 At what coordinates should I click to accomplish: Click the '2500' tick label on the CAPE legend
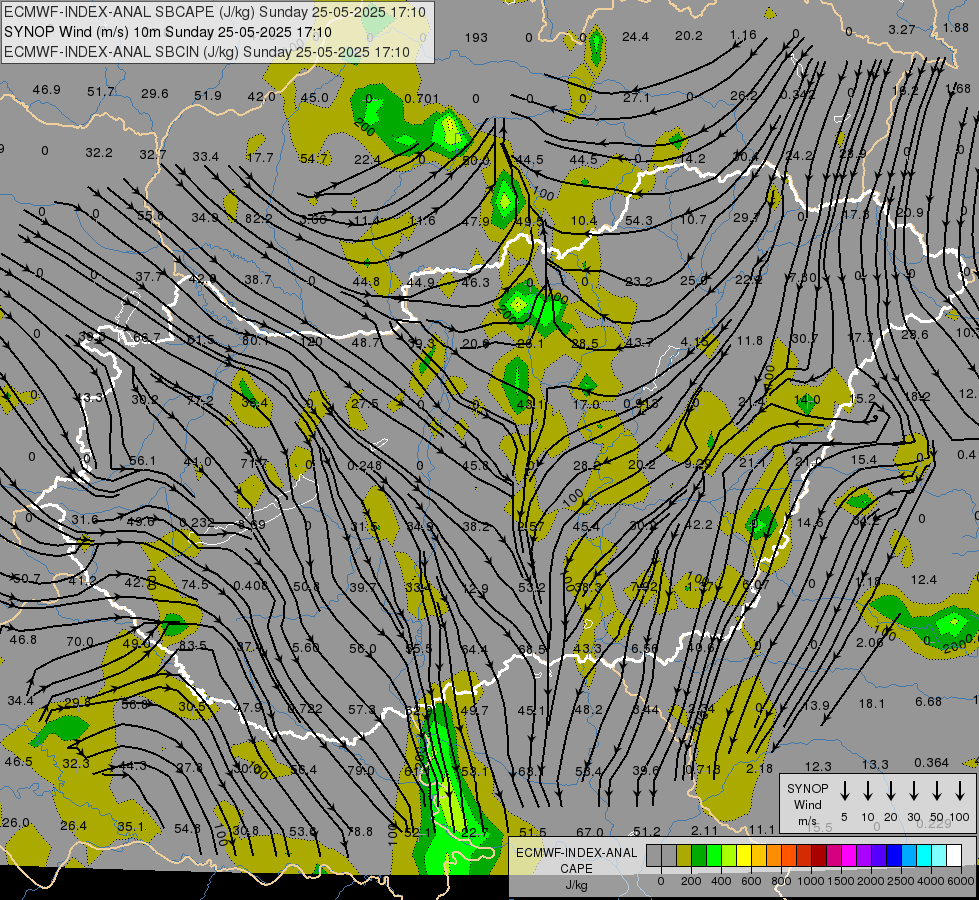tap(901, 881)
